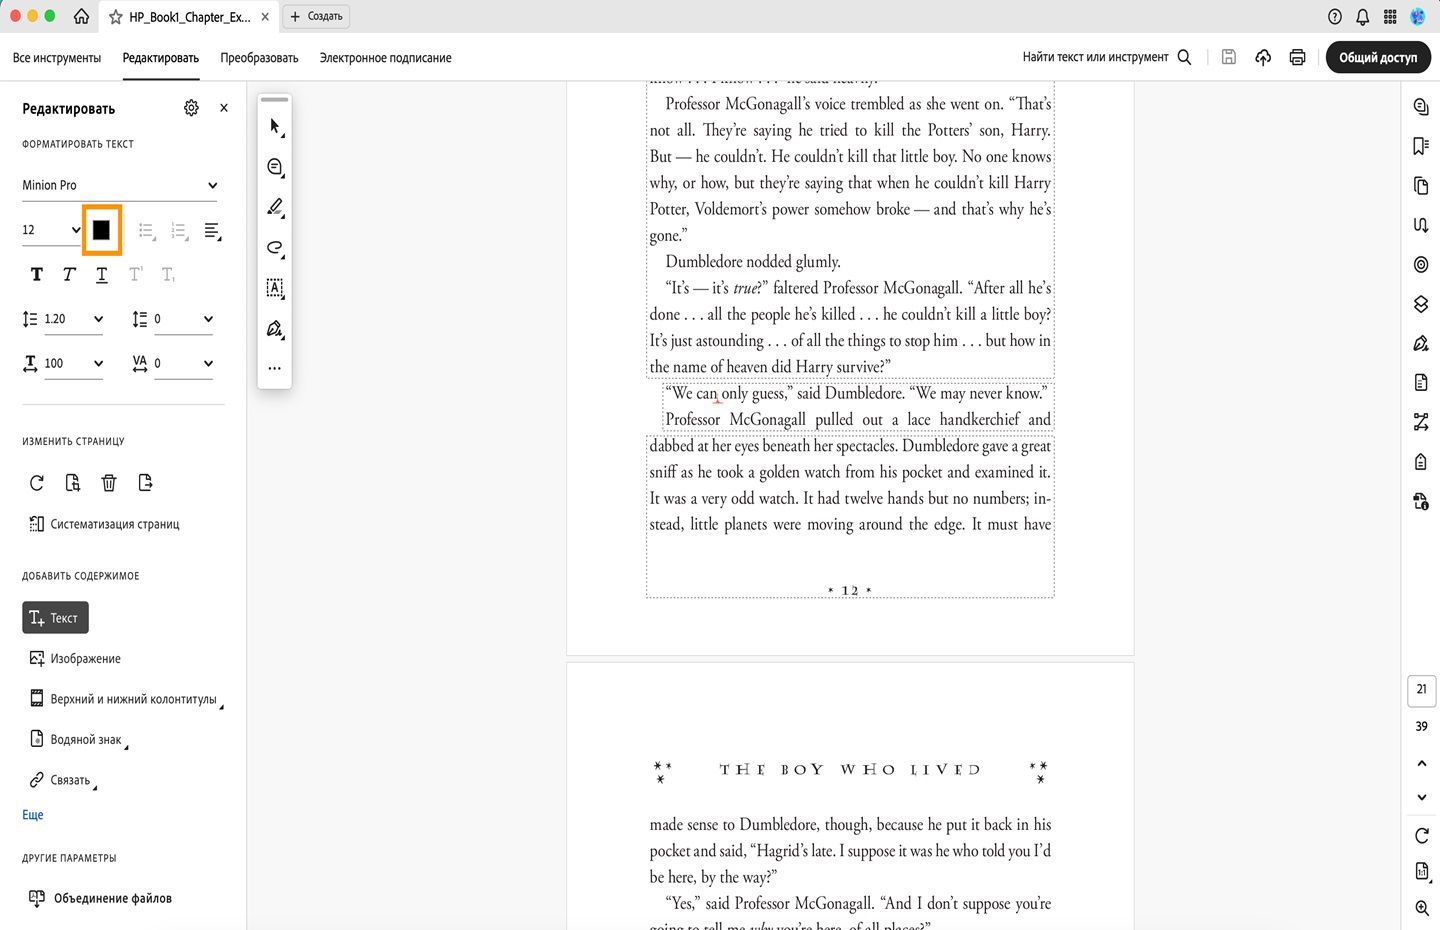Open the bookmarks panel in right sidebar

1421,146
